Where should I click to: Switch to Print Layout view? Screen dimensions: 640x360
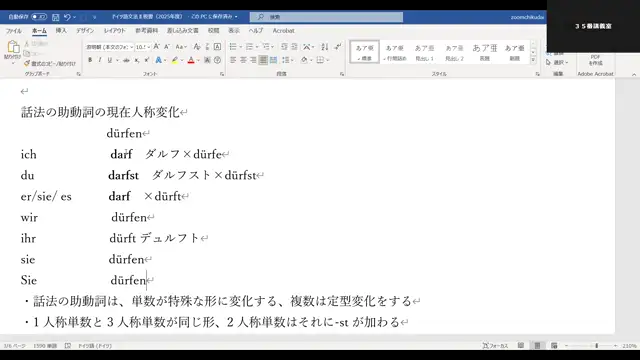pyautogui.click(x=538, y=346)
